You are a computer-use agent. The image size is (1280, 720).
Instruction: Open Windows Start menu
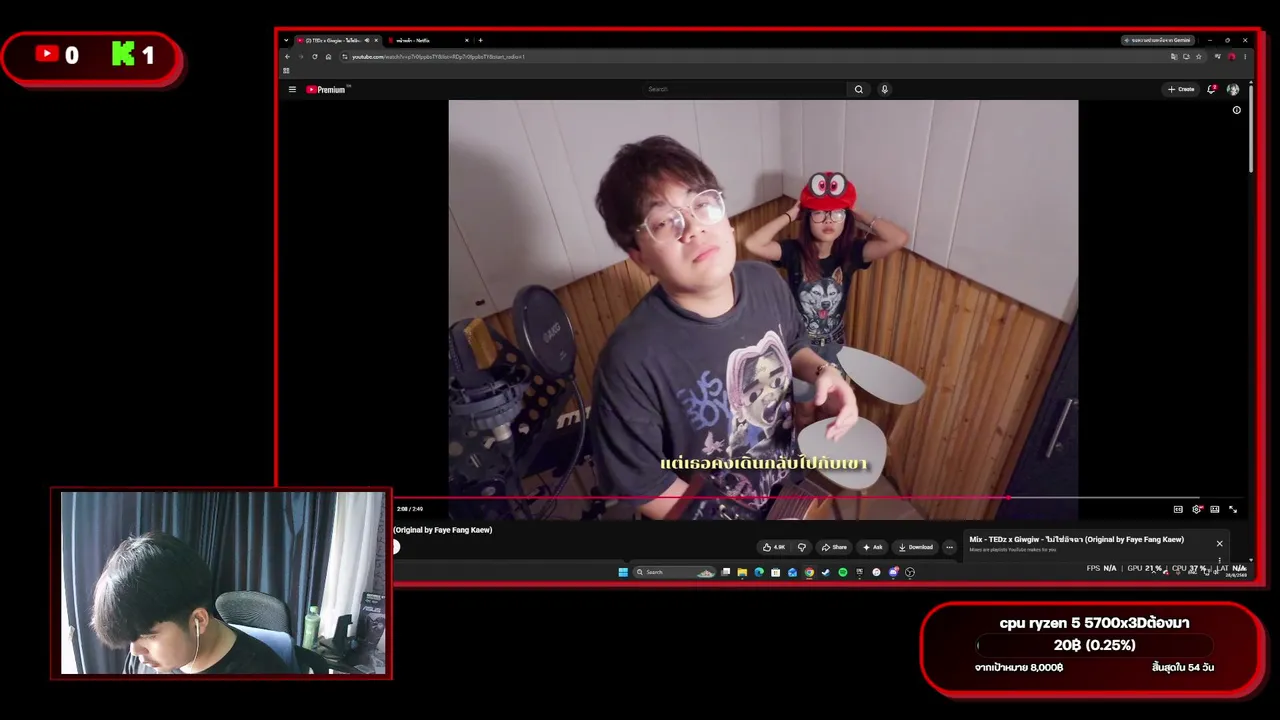click(x=623, y=573)
